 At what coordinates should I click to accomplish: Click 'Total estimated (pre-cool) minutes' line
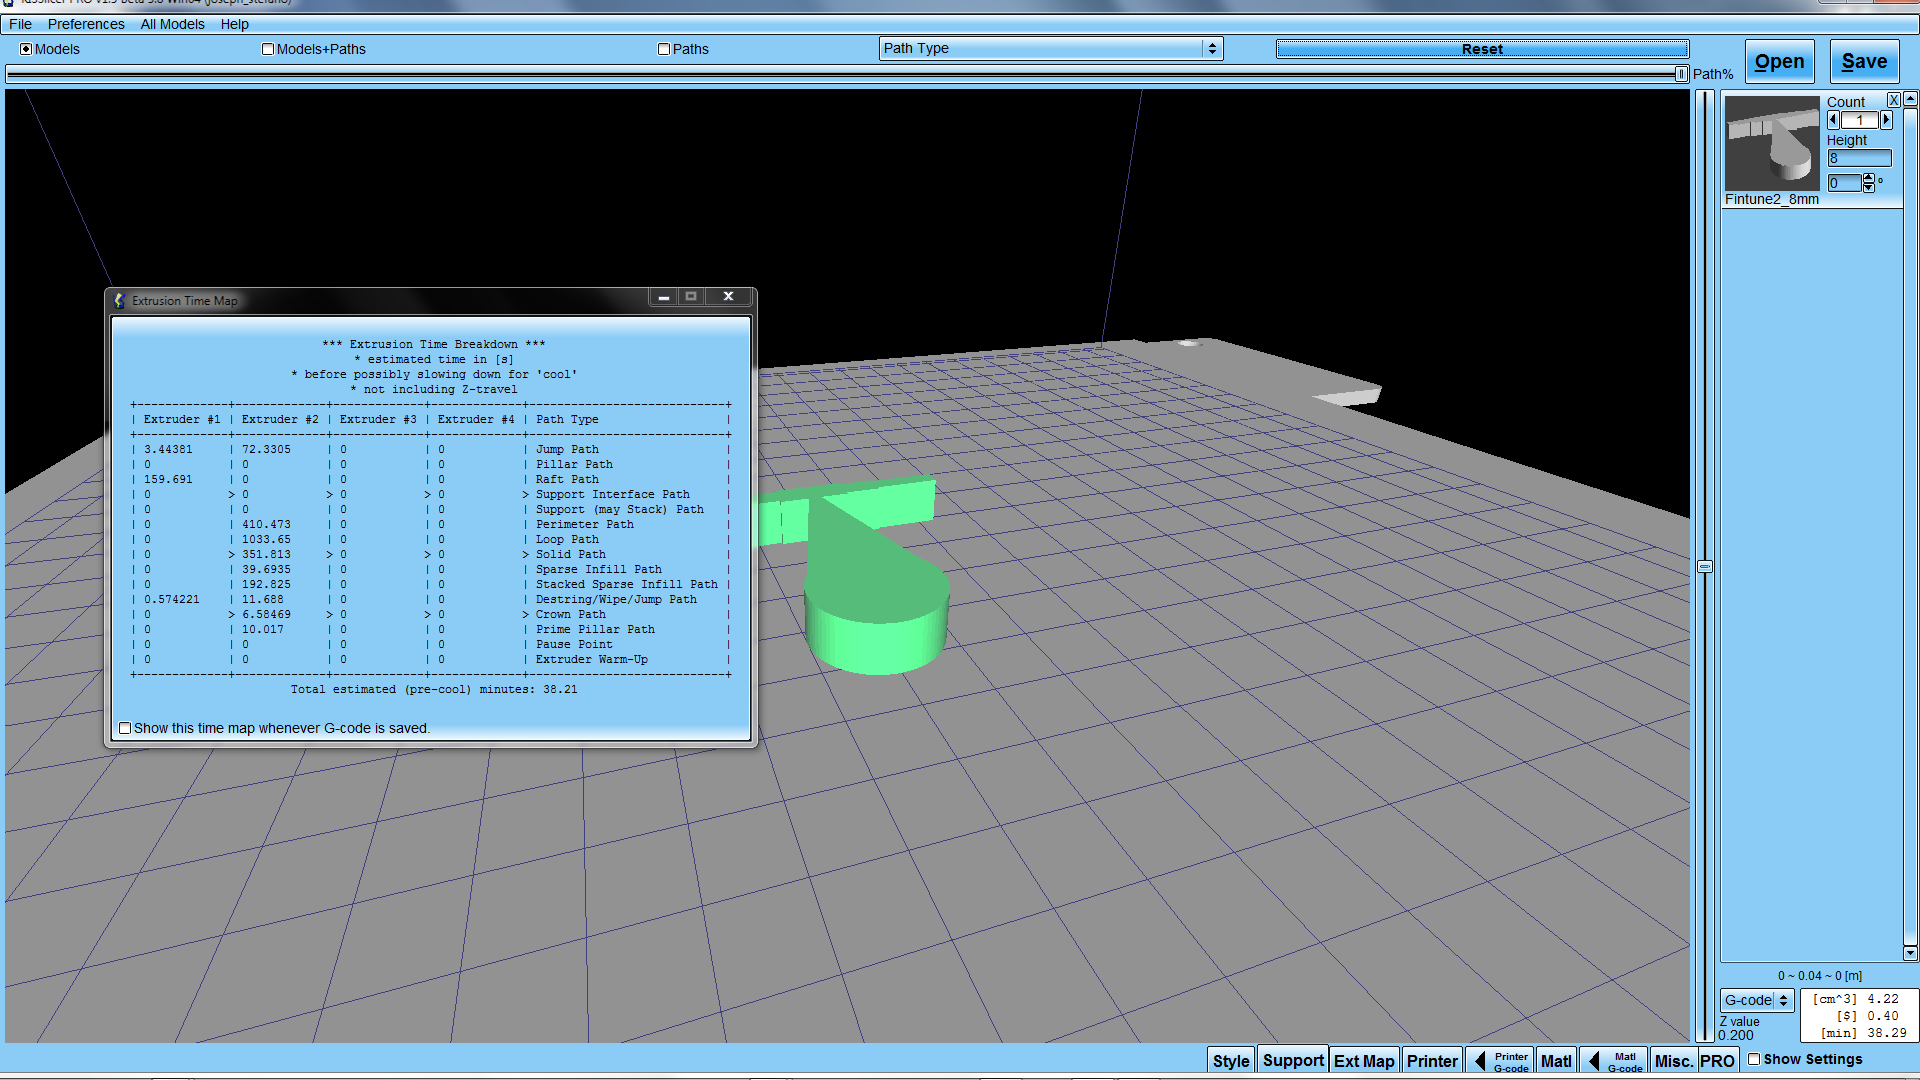(434, 689)
